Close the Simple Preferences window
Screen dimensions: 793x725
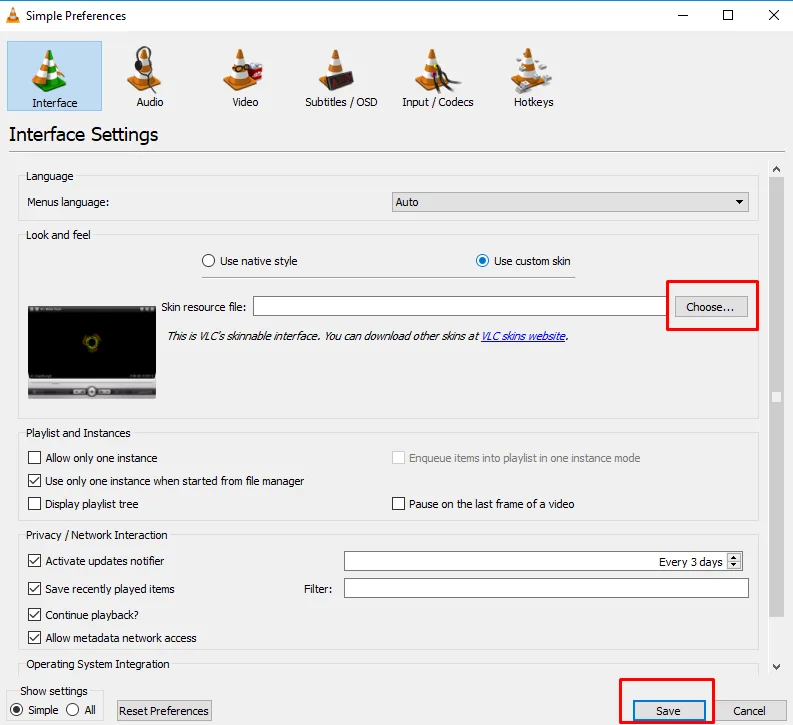[774, 15]
